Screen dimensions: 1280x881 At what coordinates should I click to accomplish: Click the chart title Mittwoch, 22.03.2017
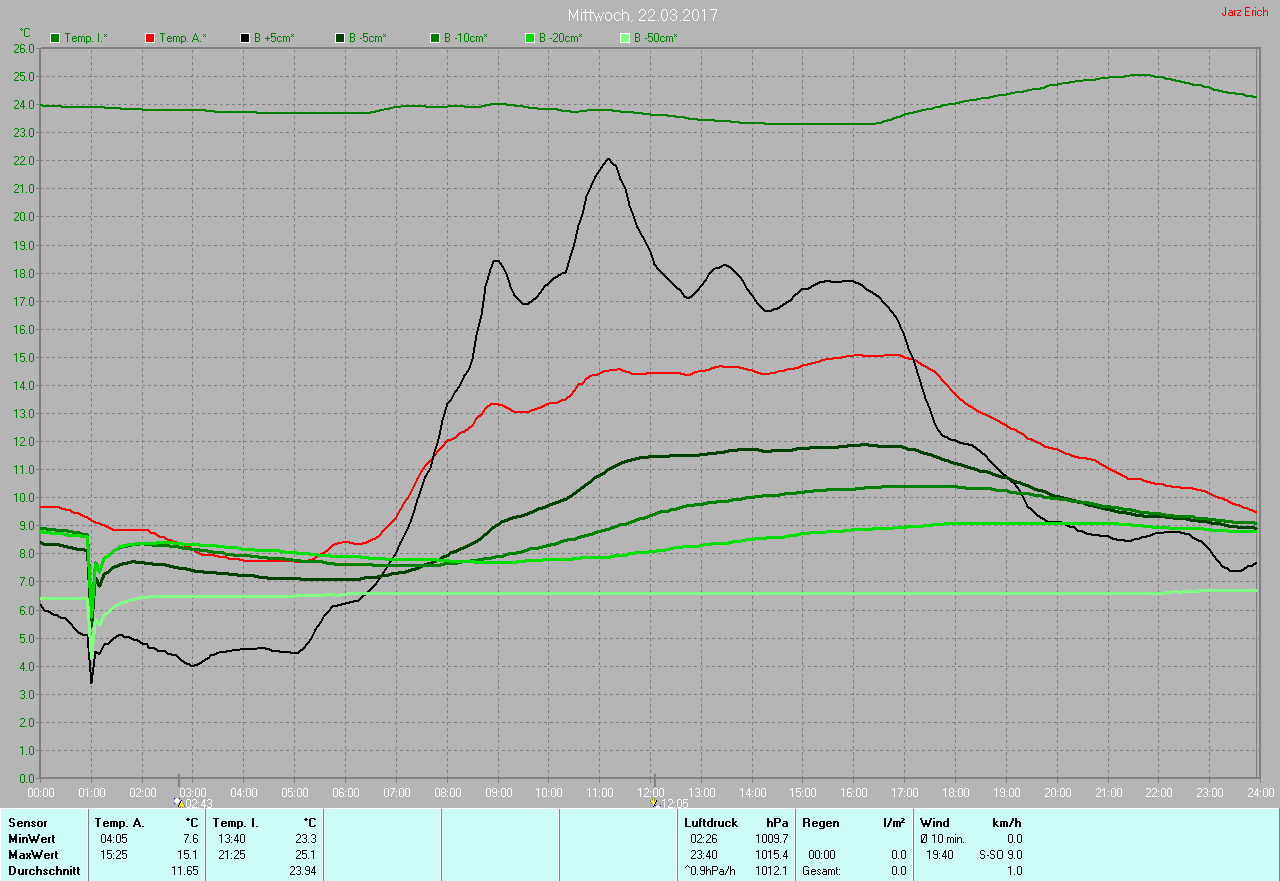pos(642,16)
